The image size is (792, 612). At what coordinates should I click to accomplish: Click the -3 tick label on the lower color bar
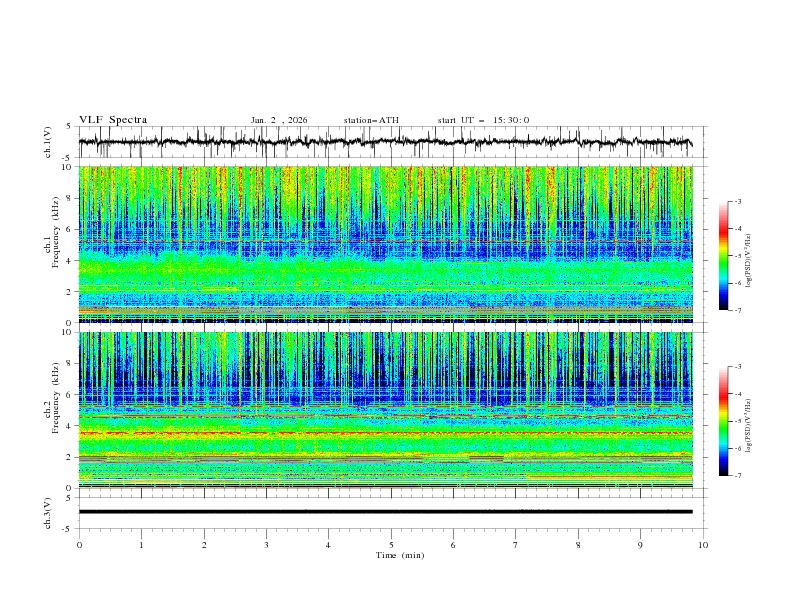click(737, 368)
